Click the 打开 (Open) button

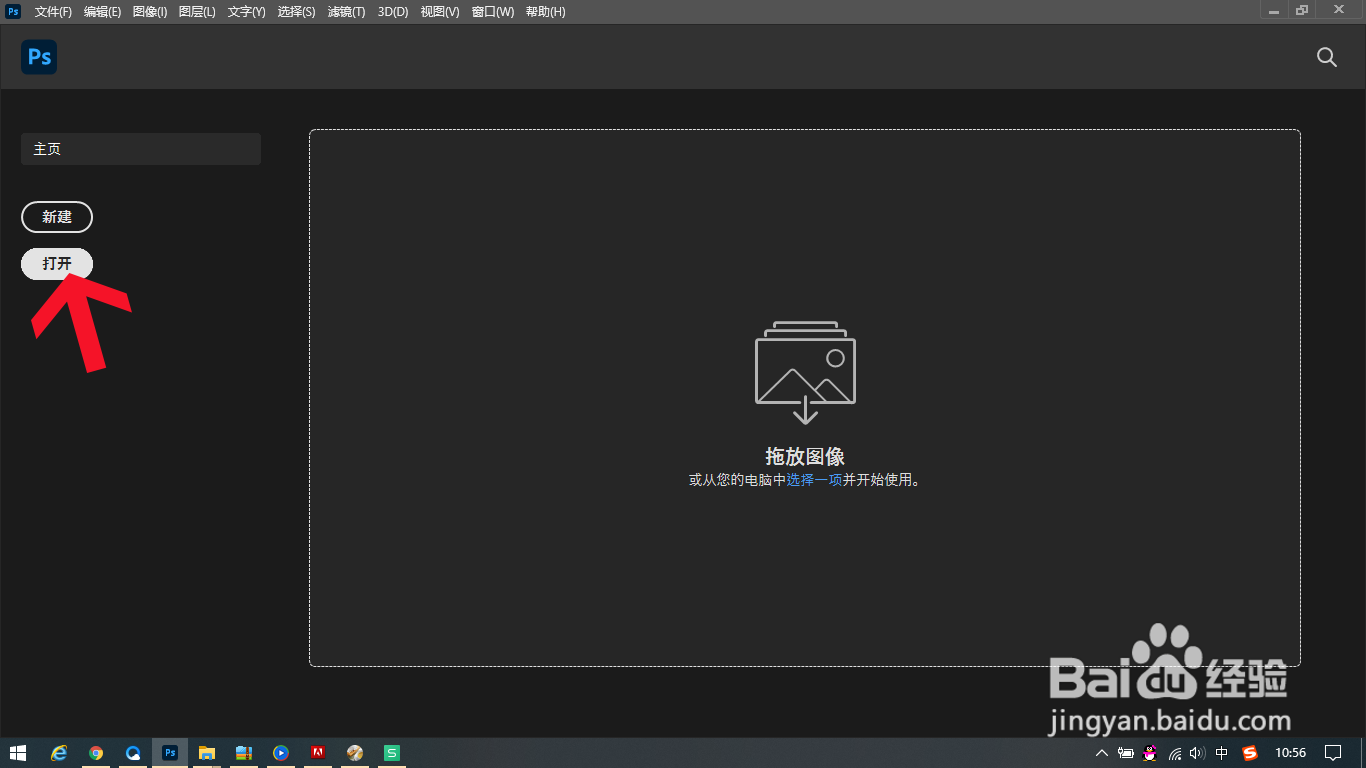[x=56, y=264]
